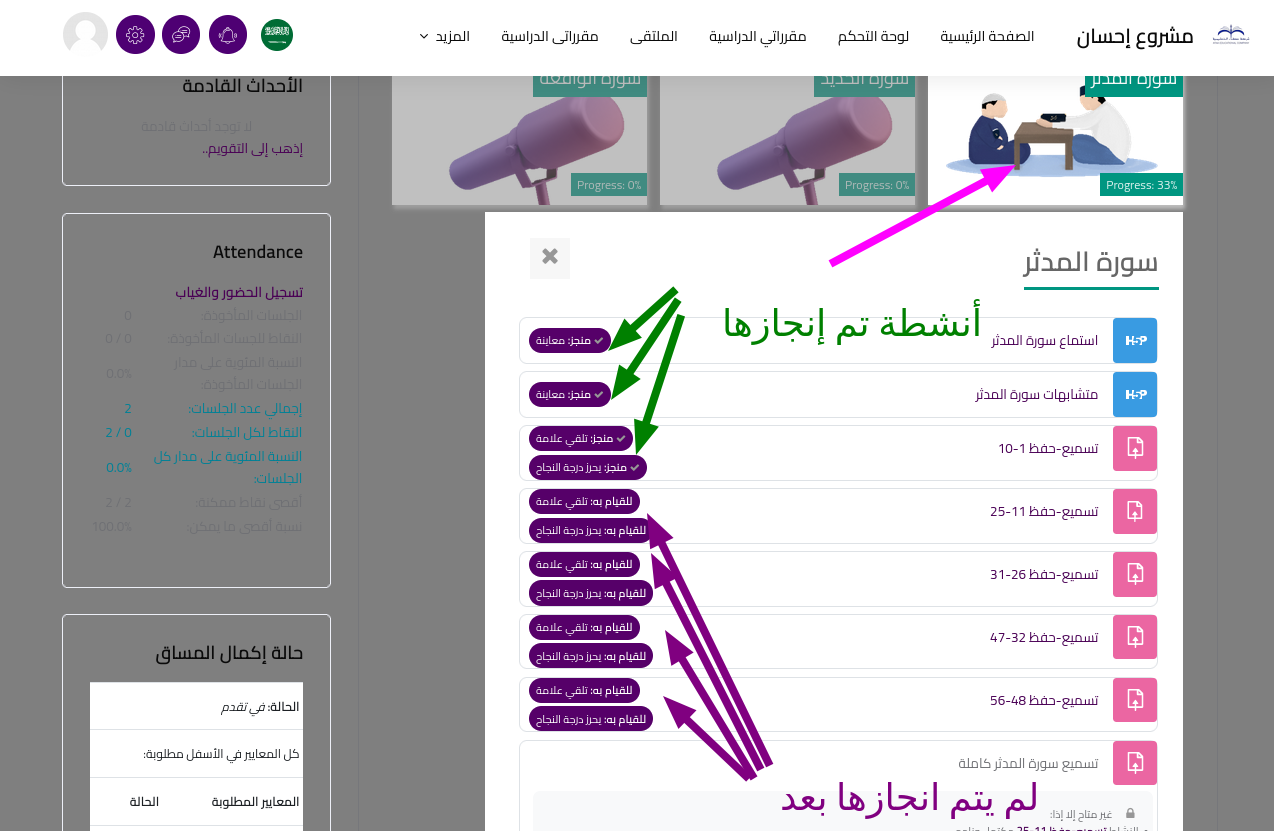Open the تسميع-حفظ 26-31 activity
Screen dimensions: 1274x831
[x=1043, y=575]
